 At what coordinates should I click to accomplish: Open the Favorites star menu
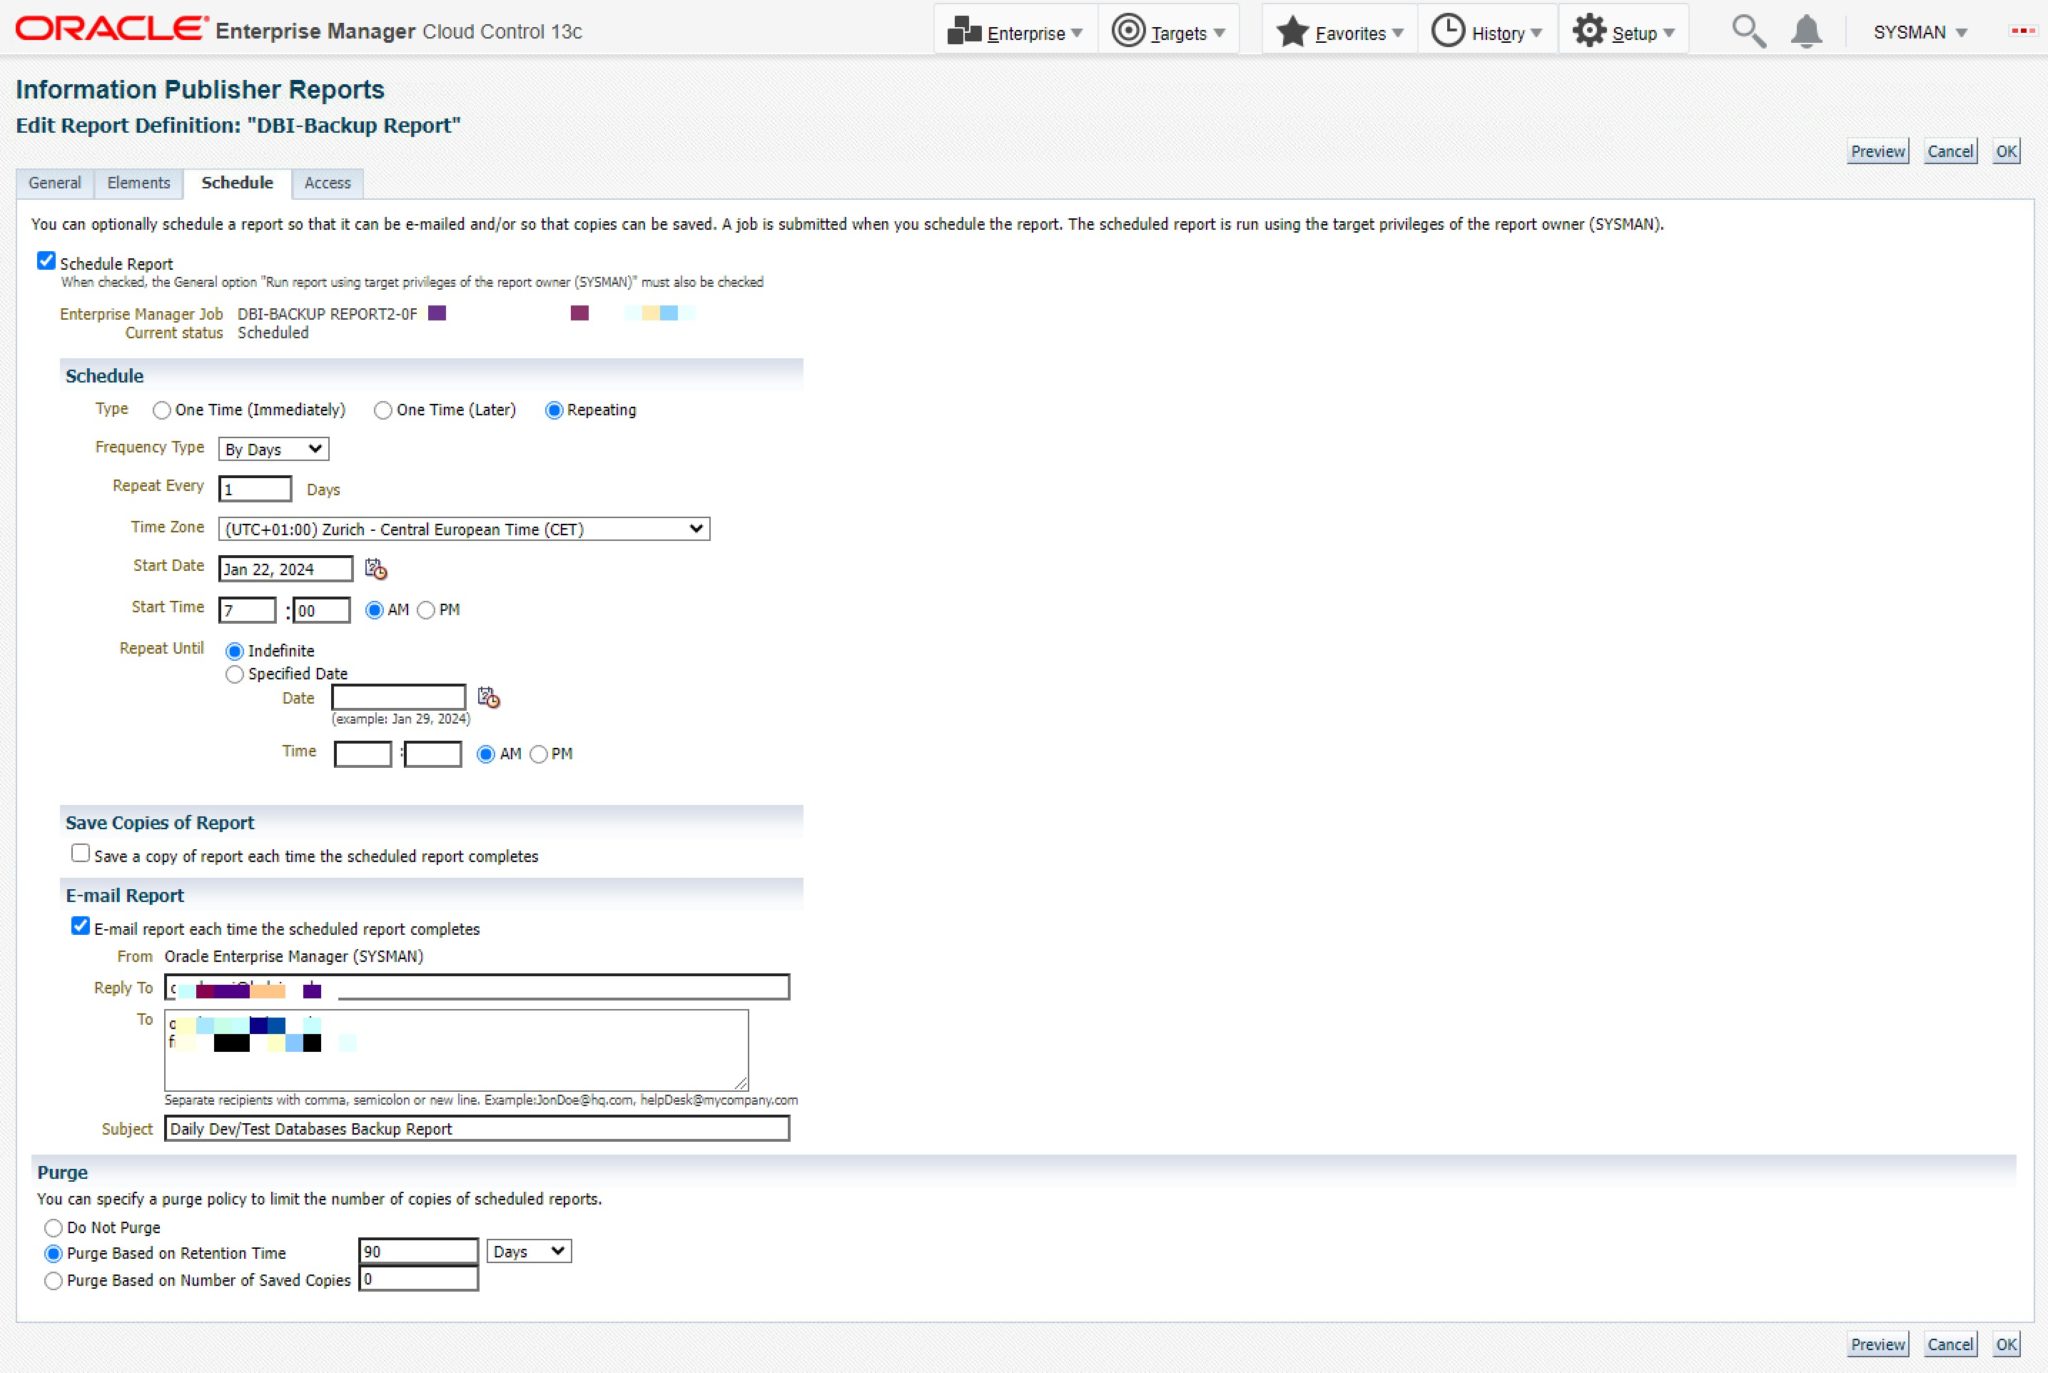tap(1292, 31)
